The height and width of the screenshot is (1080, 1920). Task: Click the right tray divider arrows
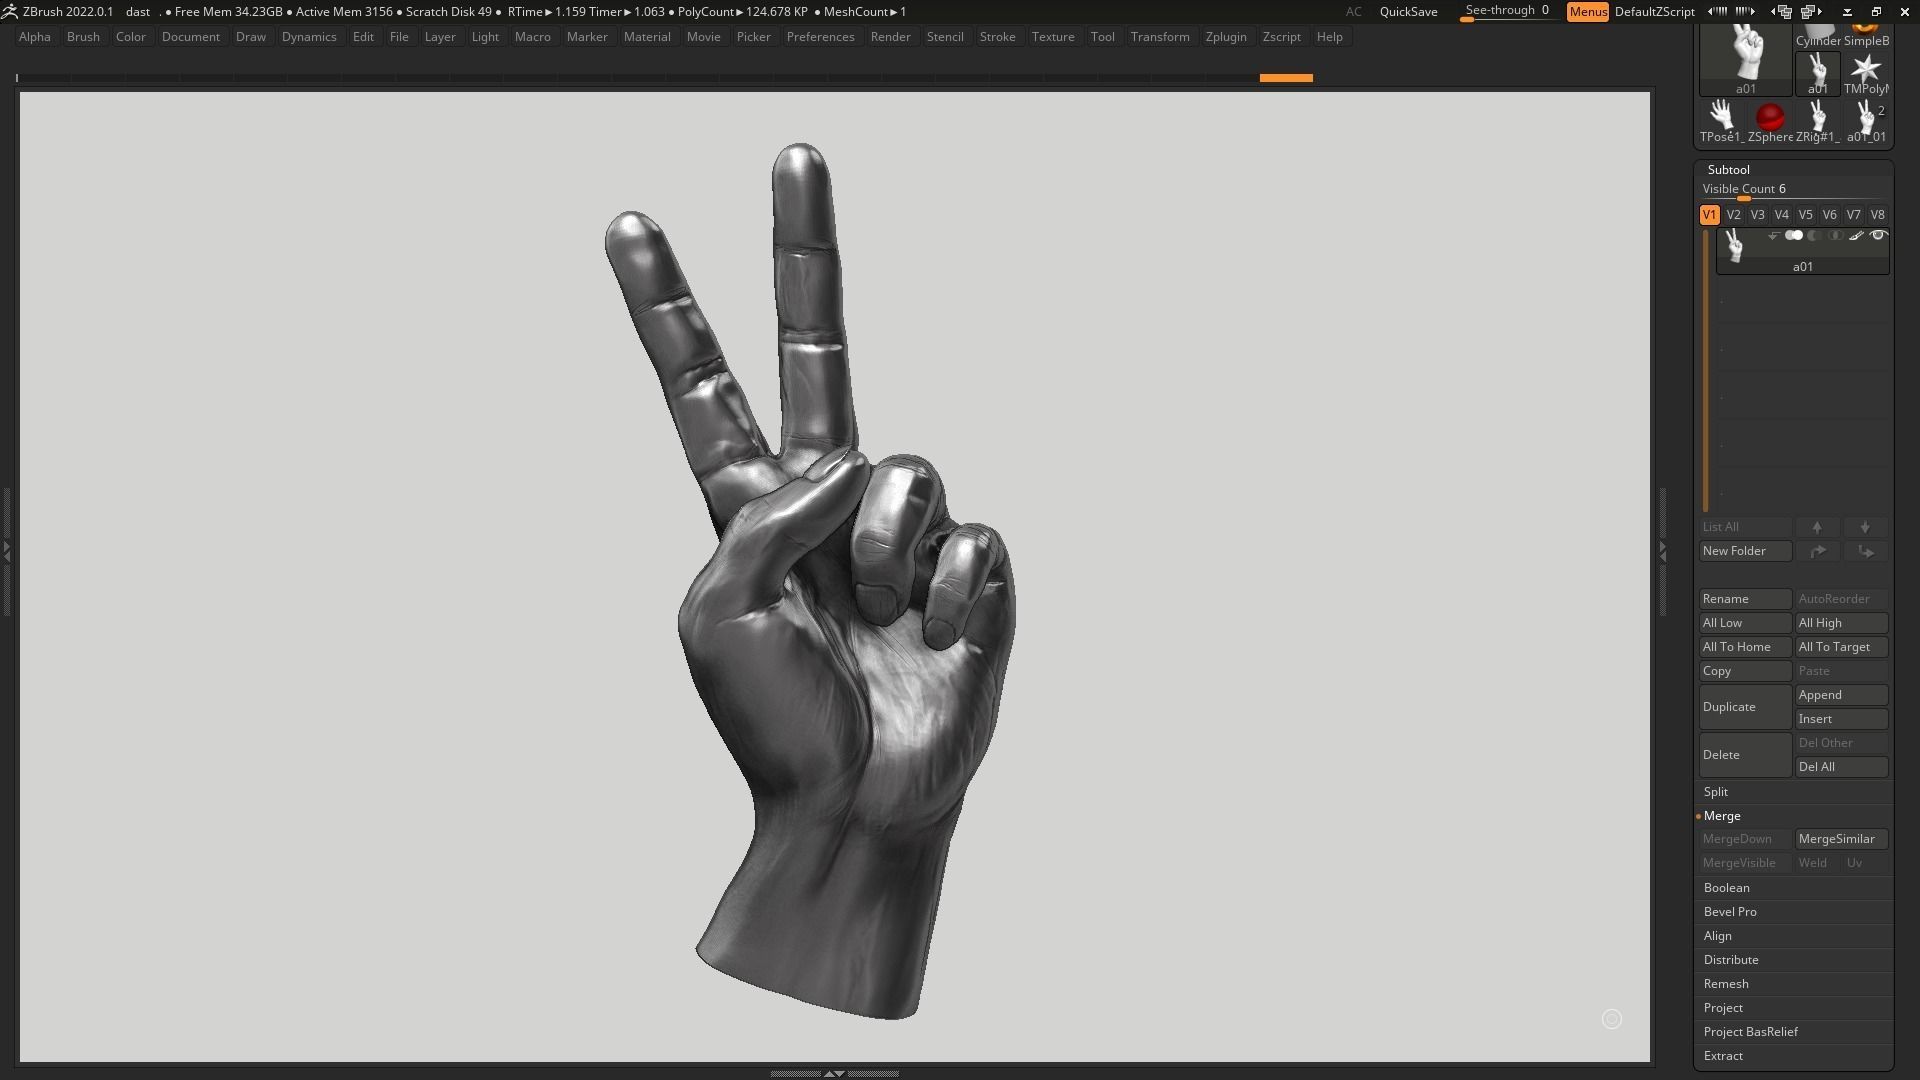point(1663,550)
